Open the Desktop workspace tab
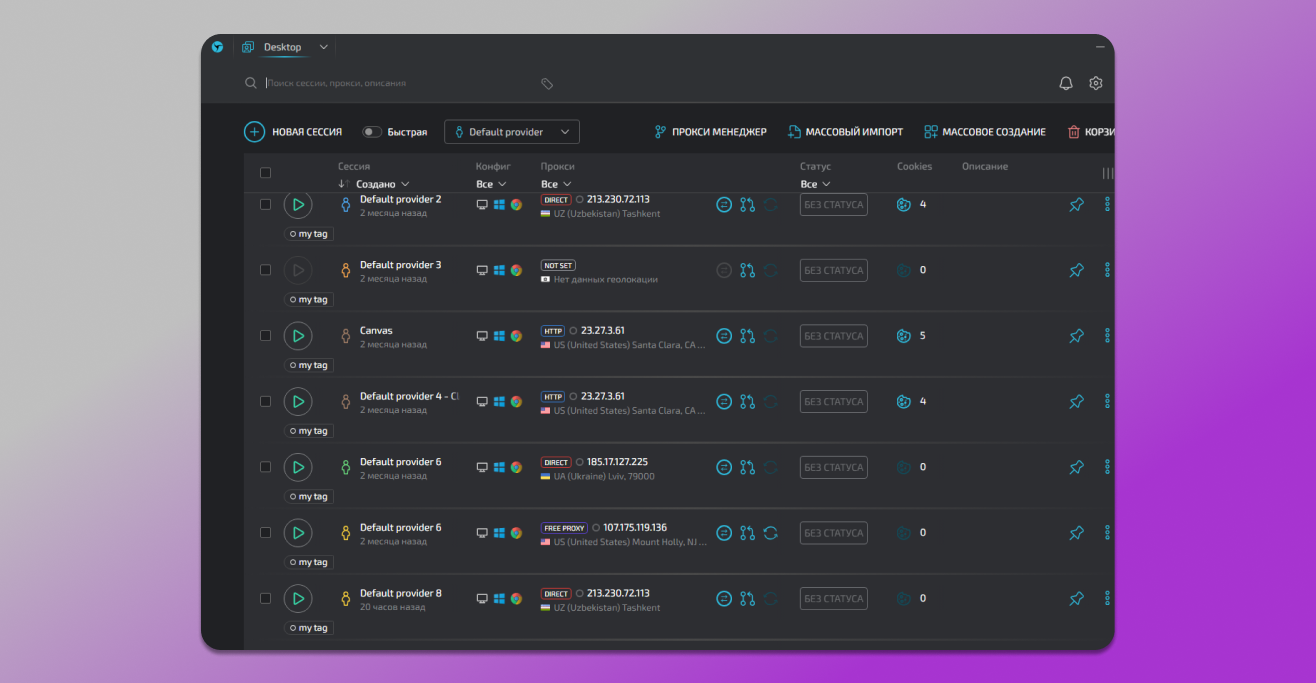Screen dimensions: 1316x683 coord(282,47)
